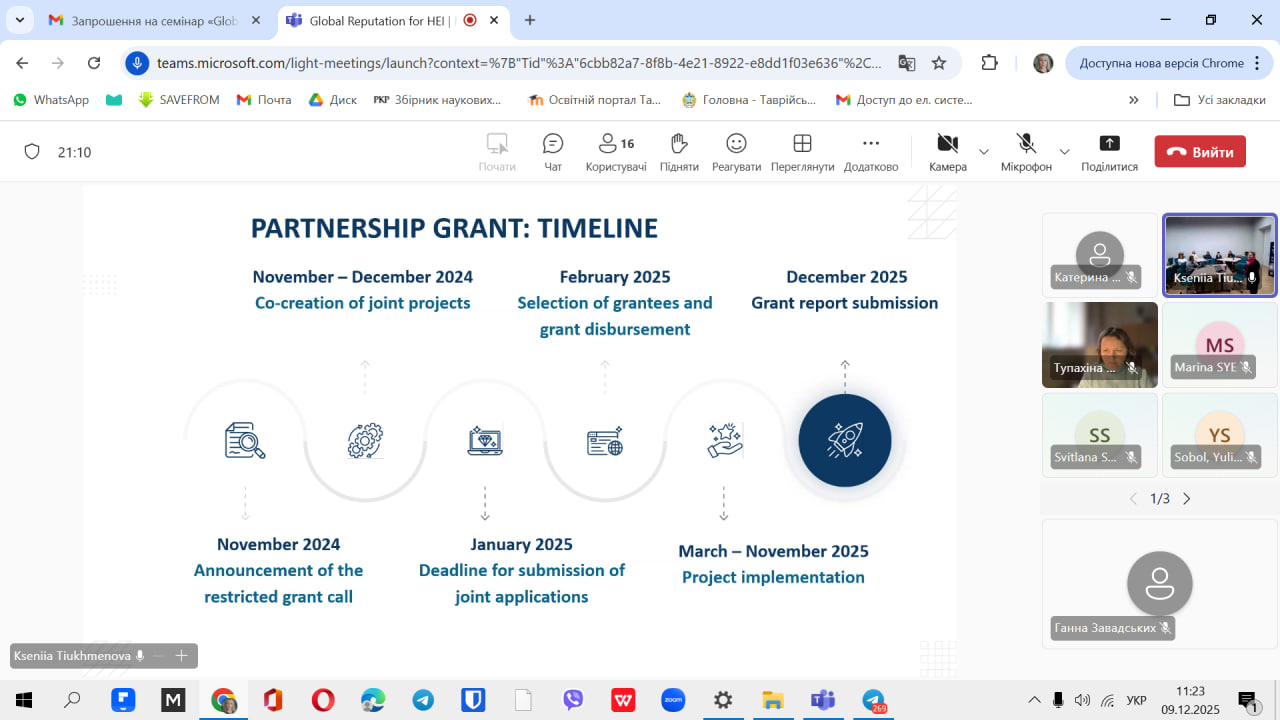1280x720 pixels.
Task: Open the Chrome extensions puzzle menu
Action: coord(989,63)
